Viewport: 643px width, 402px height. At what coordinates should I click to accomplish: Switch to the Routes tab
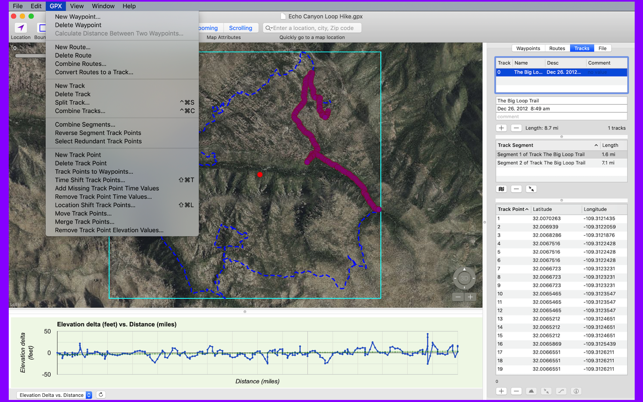(557, 48)
